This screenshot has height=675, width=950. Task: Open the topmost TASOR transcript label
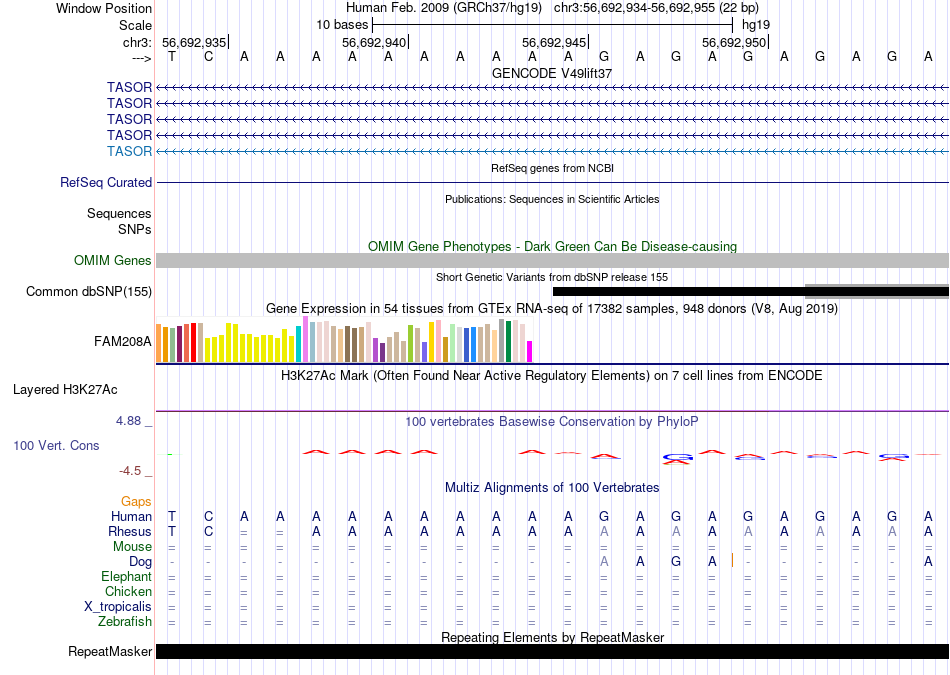pyautogui.click(x=129, y=88)
